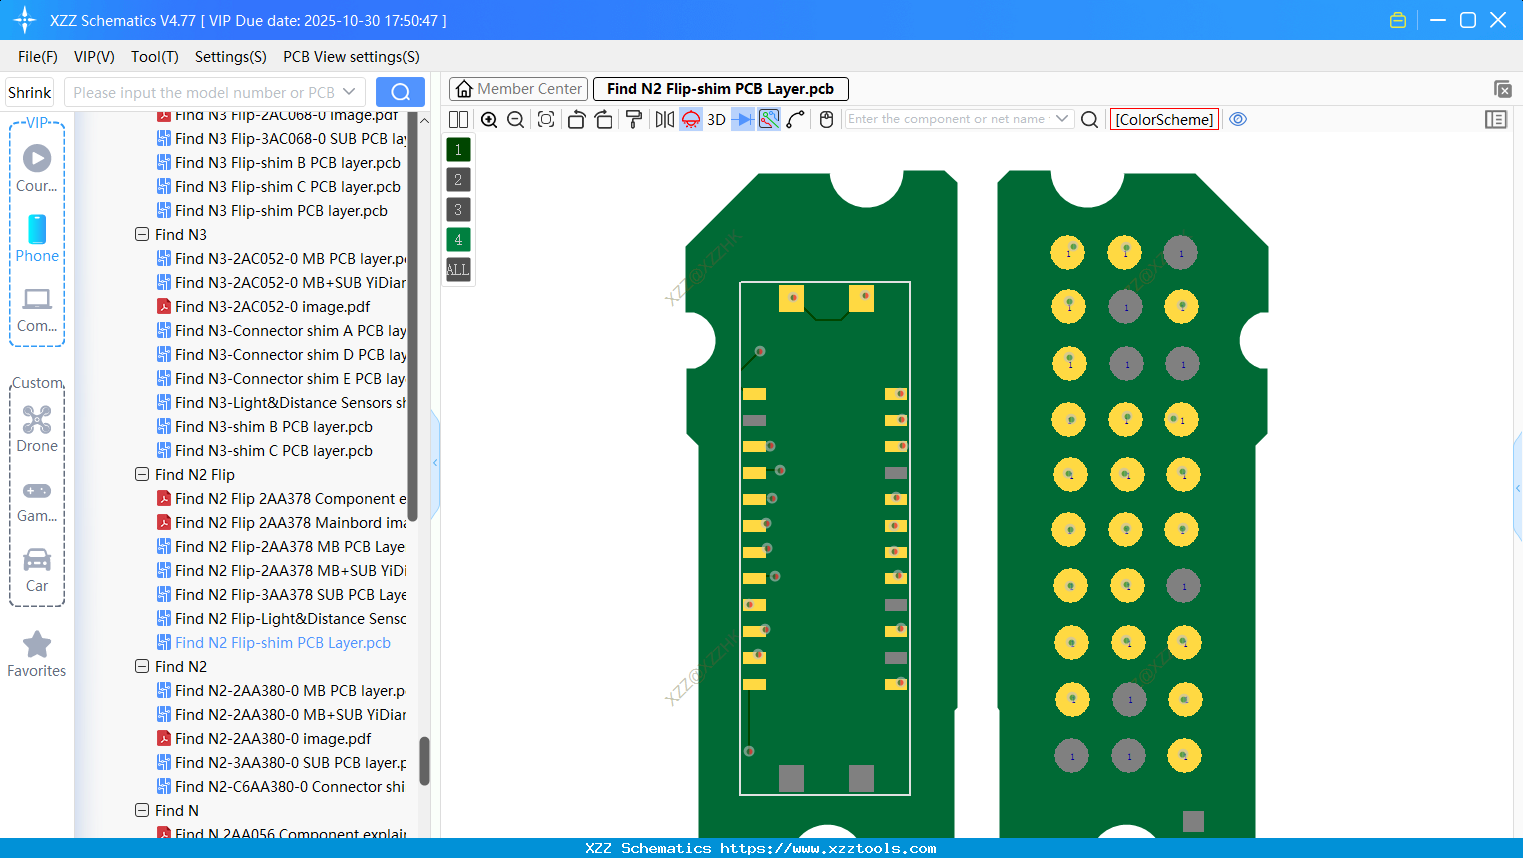Click the mirror flip icon

coord(663,119)
